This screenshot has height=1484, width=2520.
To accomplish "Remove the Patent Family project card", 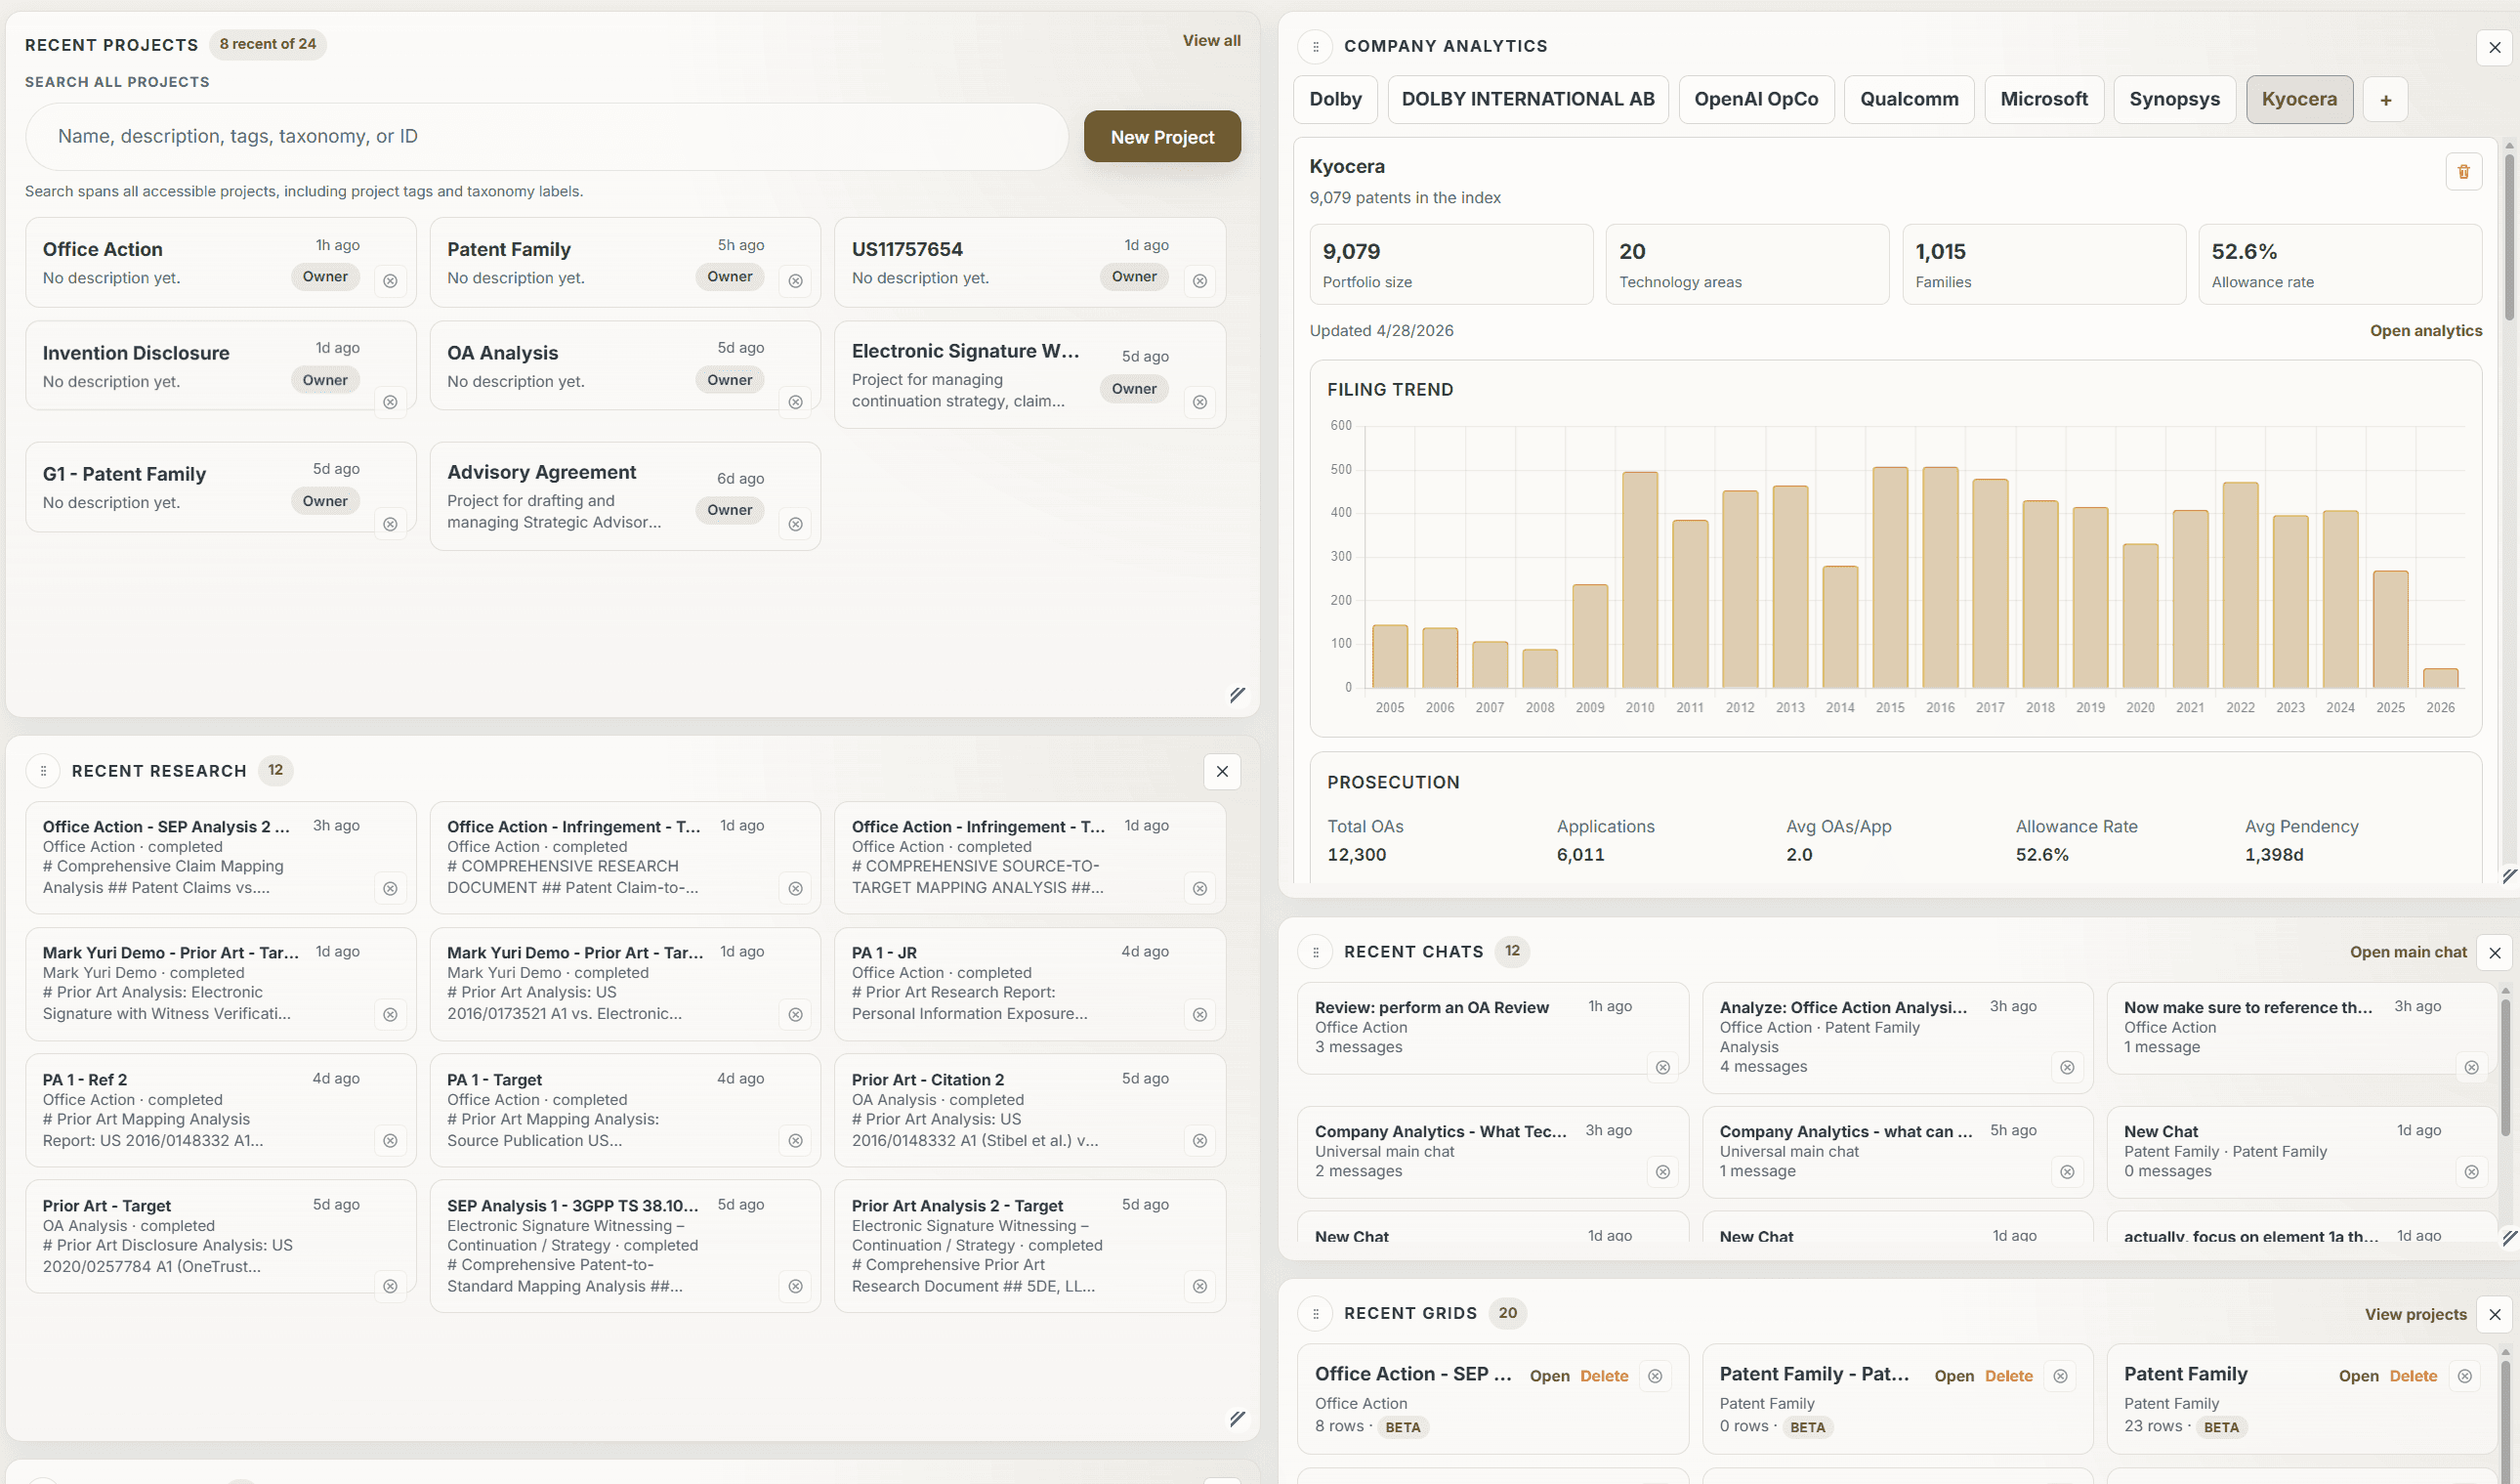I will (x=795, y=282).
